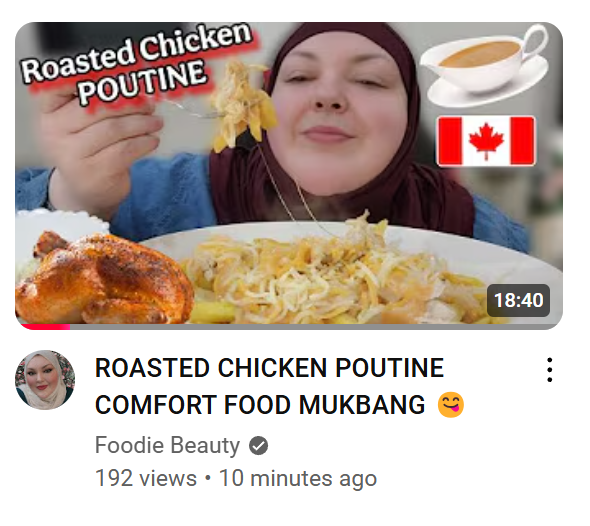Click the 18:40 duration badge
Viewport: 590px width, 526px height.
pyautogui.click(x=518, y=300)
